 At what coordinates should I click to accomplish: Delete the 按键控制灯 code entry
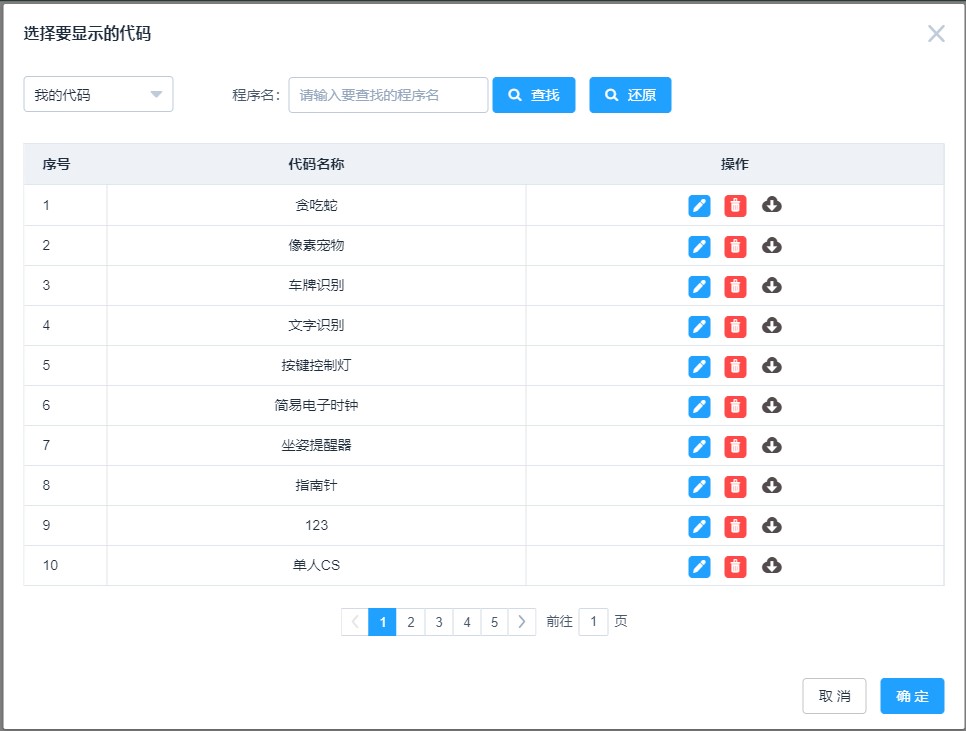click(735, 366)
